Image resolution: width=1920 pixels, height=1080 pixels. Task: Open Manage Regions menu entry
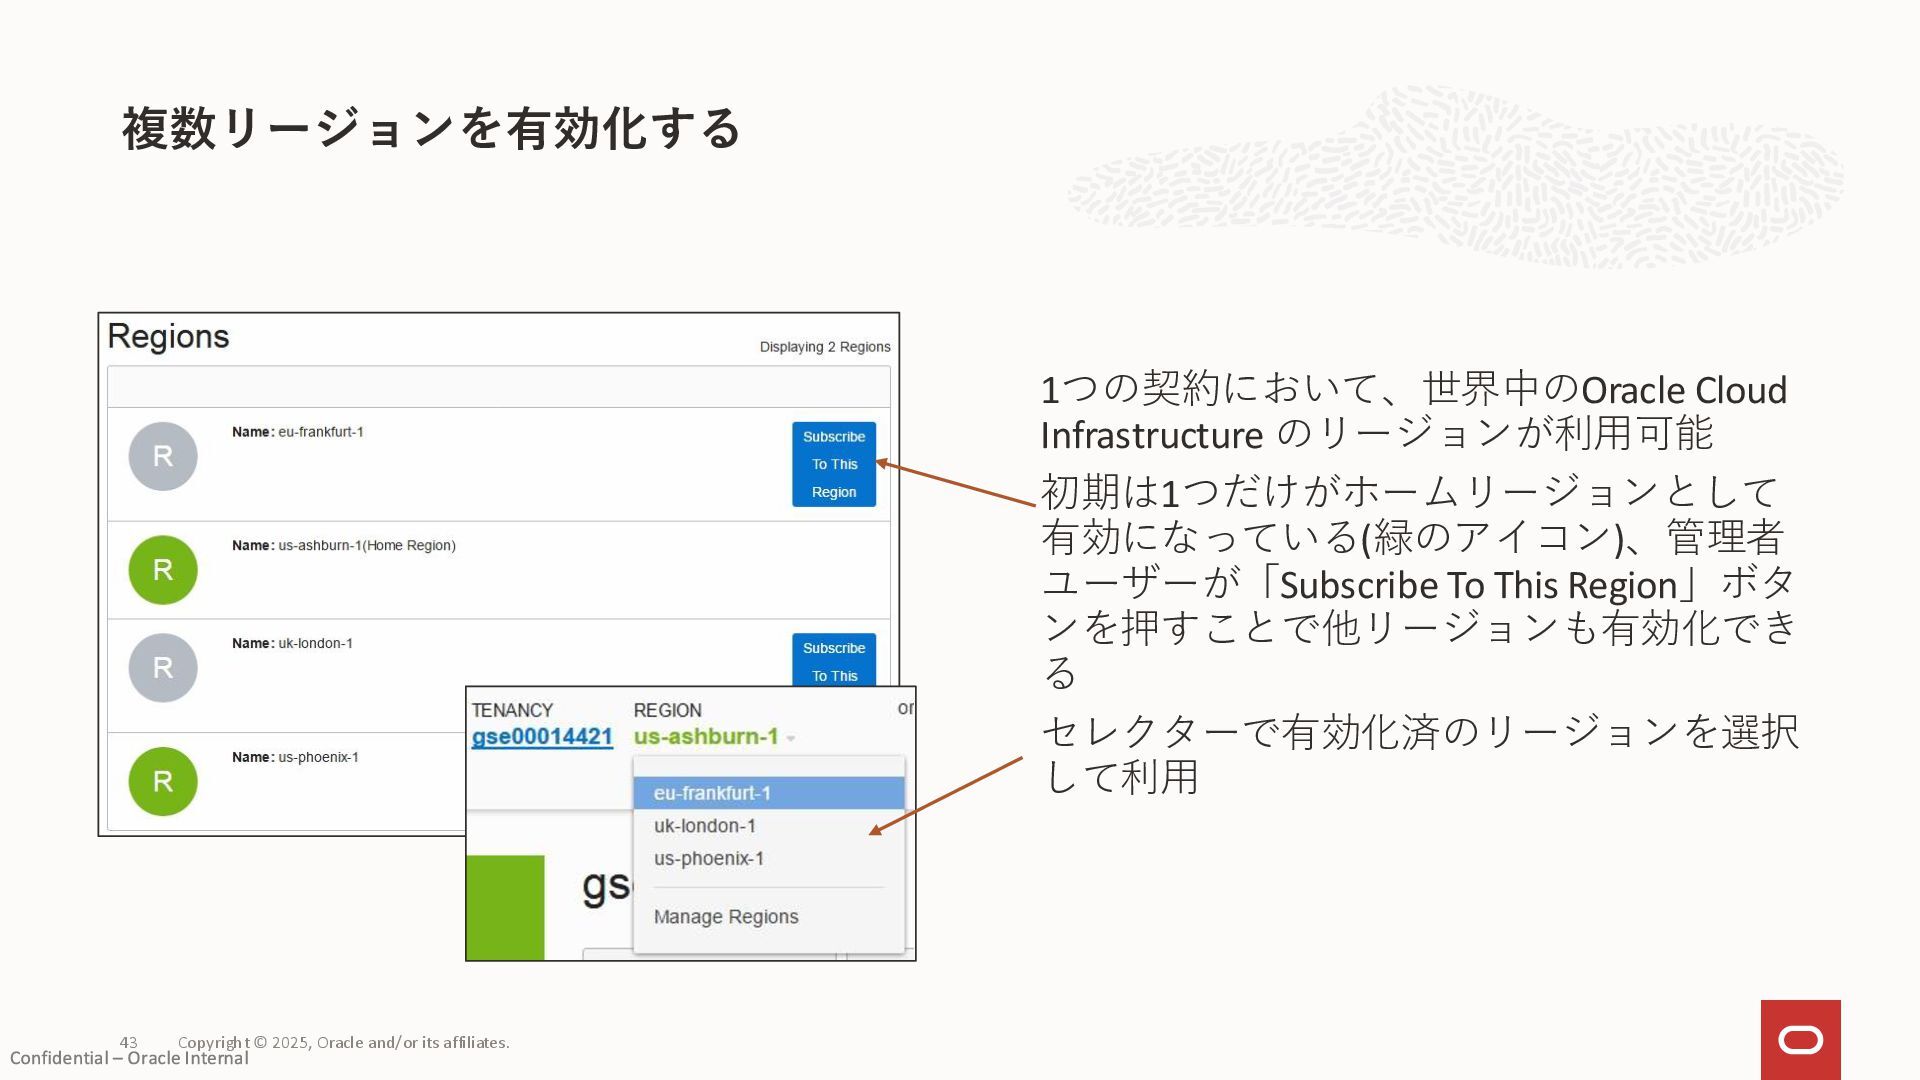click(x=726, y=917)
